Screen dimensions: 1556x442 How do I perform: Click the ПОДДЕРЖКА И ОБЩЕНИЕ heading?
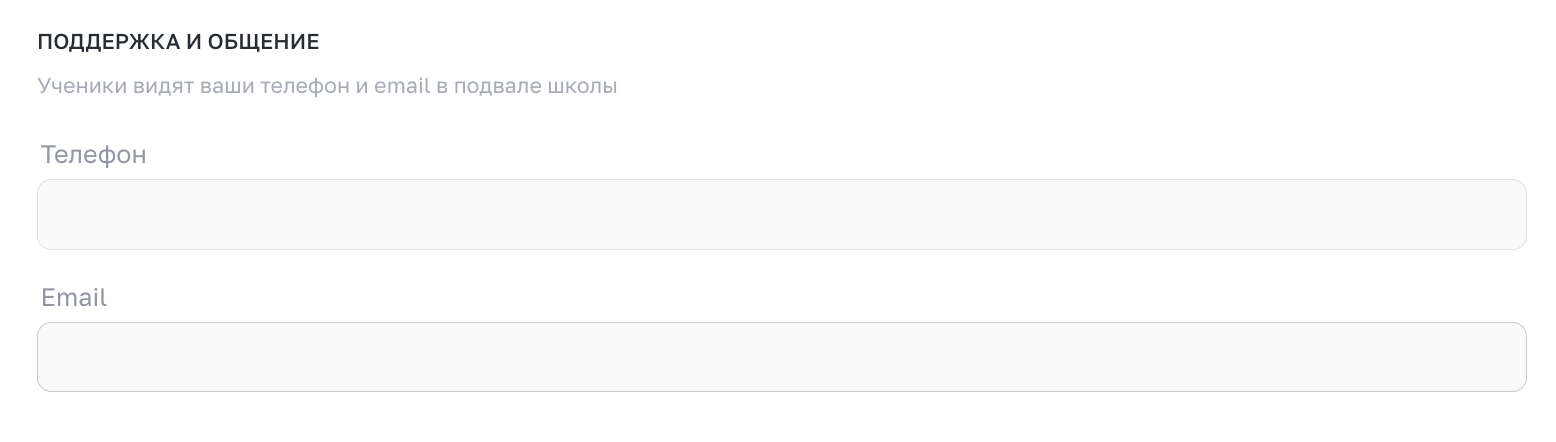[x=178, y=42]
